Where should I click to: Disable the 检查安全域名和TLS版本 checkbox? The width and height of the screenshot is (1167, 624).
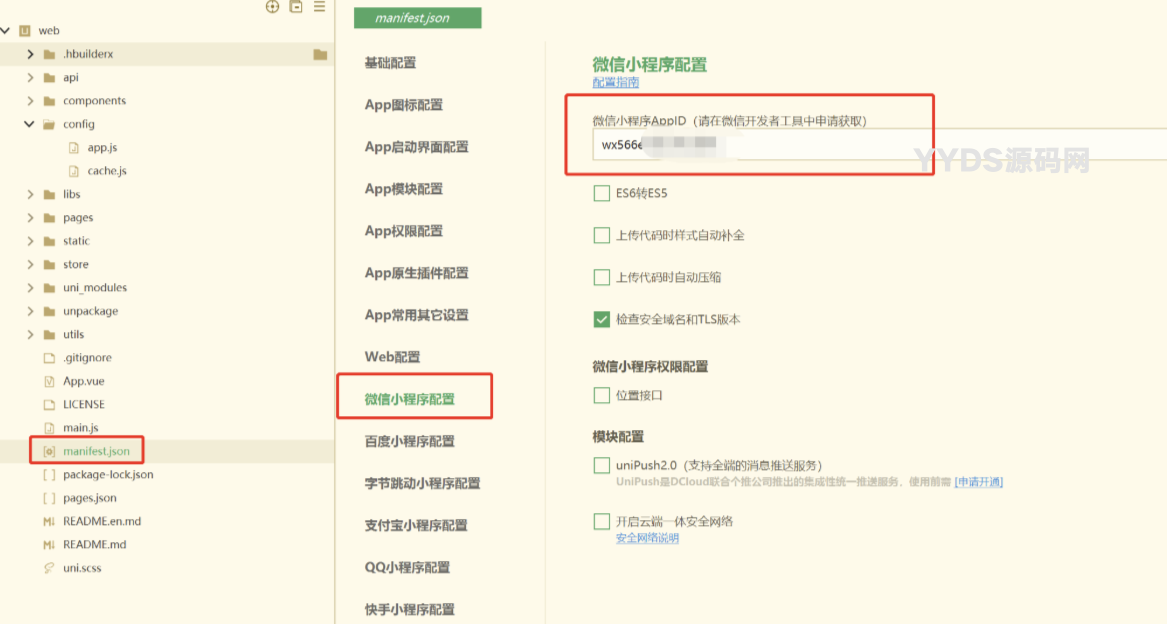coord(601,319)
